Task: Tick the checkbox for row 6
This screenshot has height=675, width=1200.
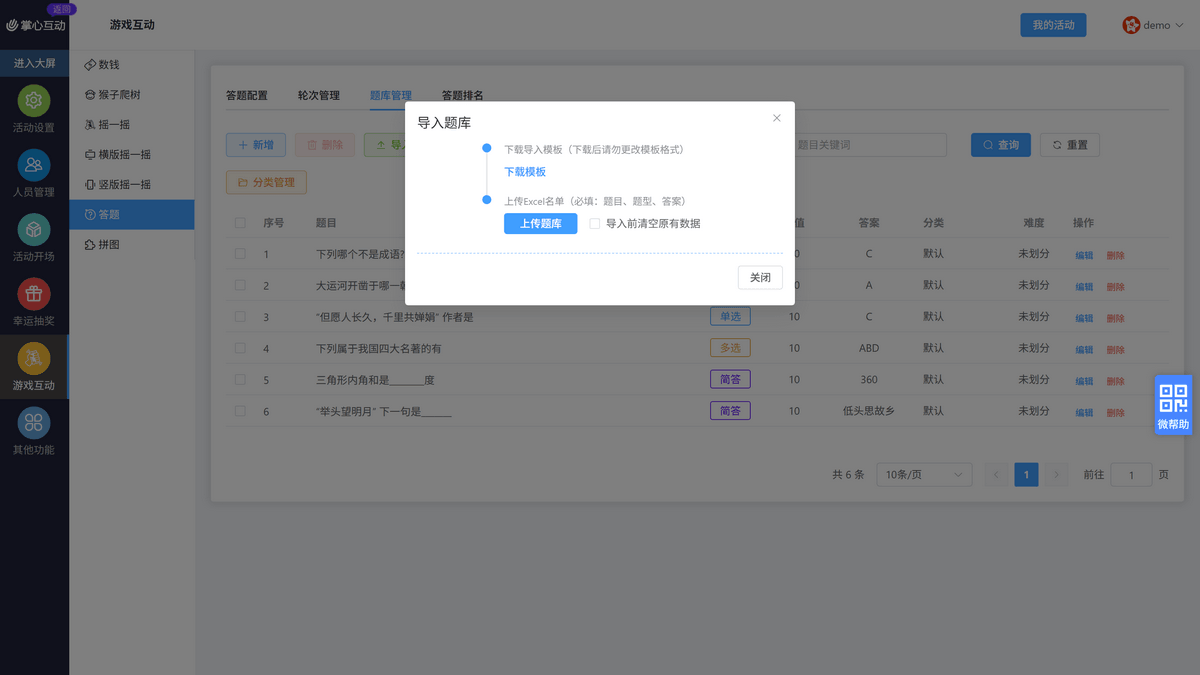Action: tap(240, 411)
